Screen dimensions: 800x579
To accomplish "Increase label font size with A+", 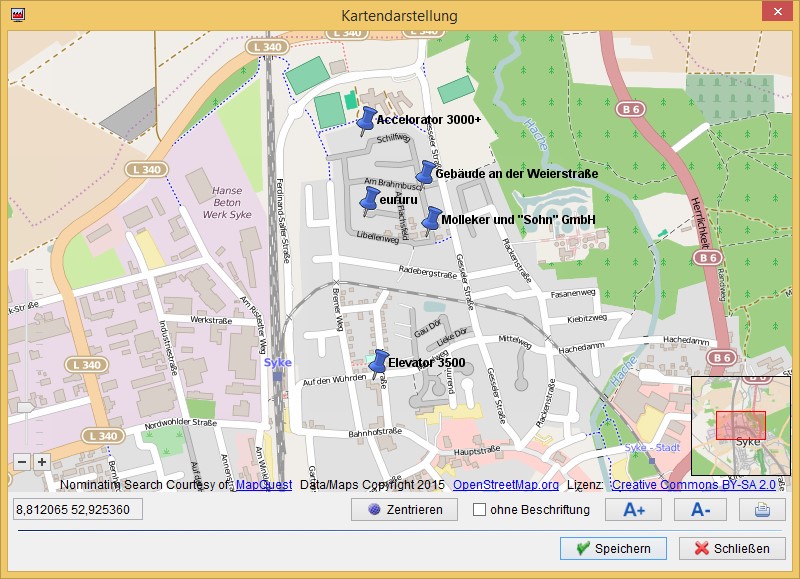I will point(634,510).
